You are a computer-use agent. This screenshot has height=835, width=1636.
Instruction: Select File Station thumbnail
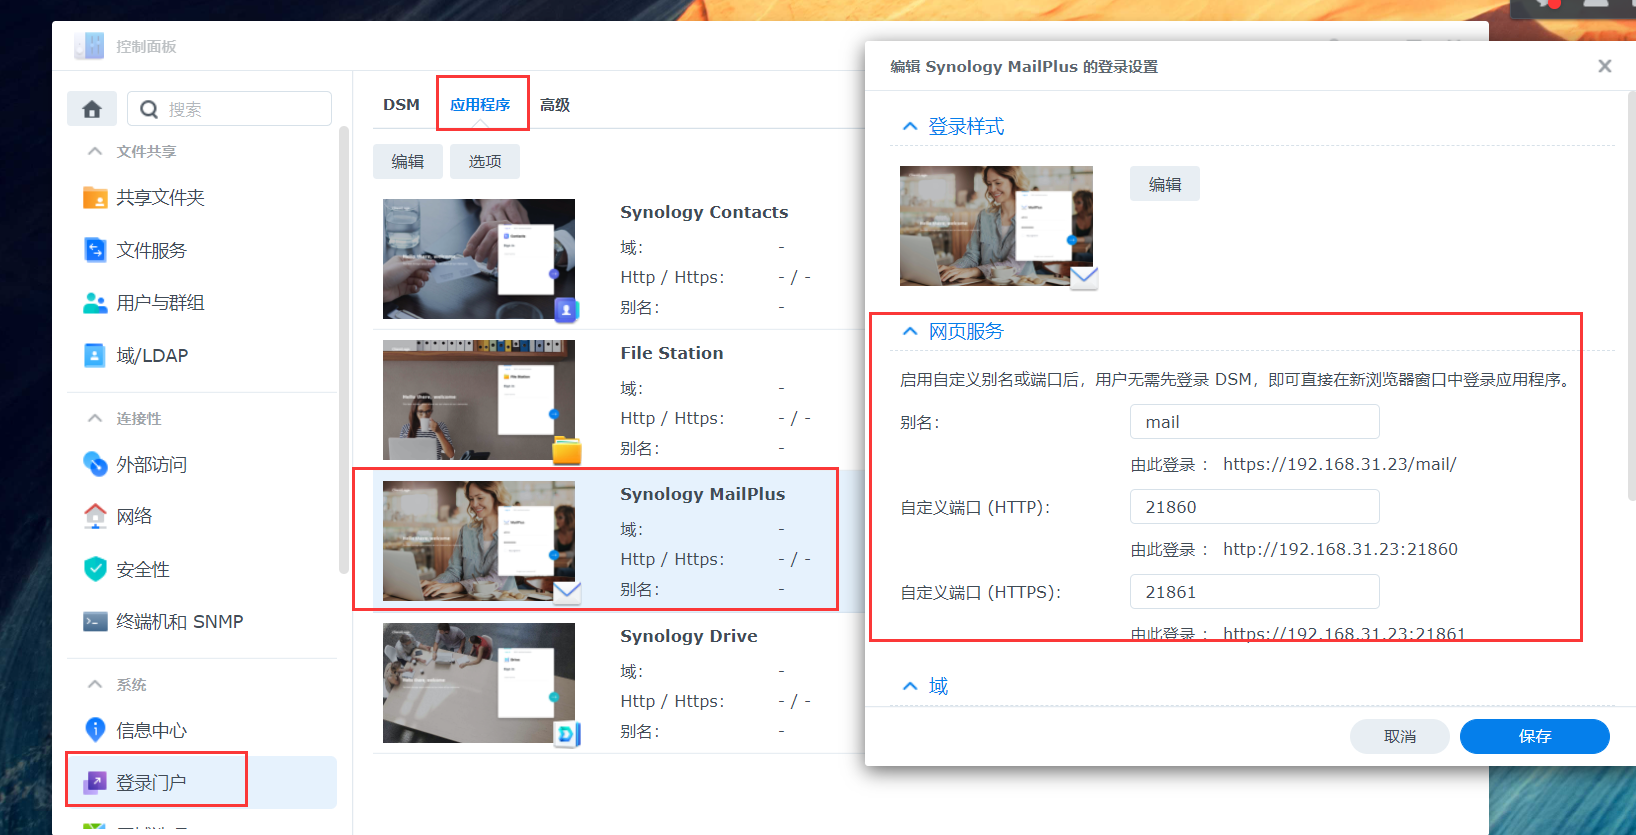479,400
